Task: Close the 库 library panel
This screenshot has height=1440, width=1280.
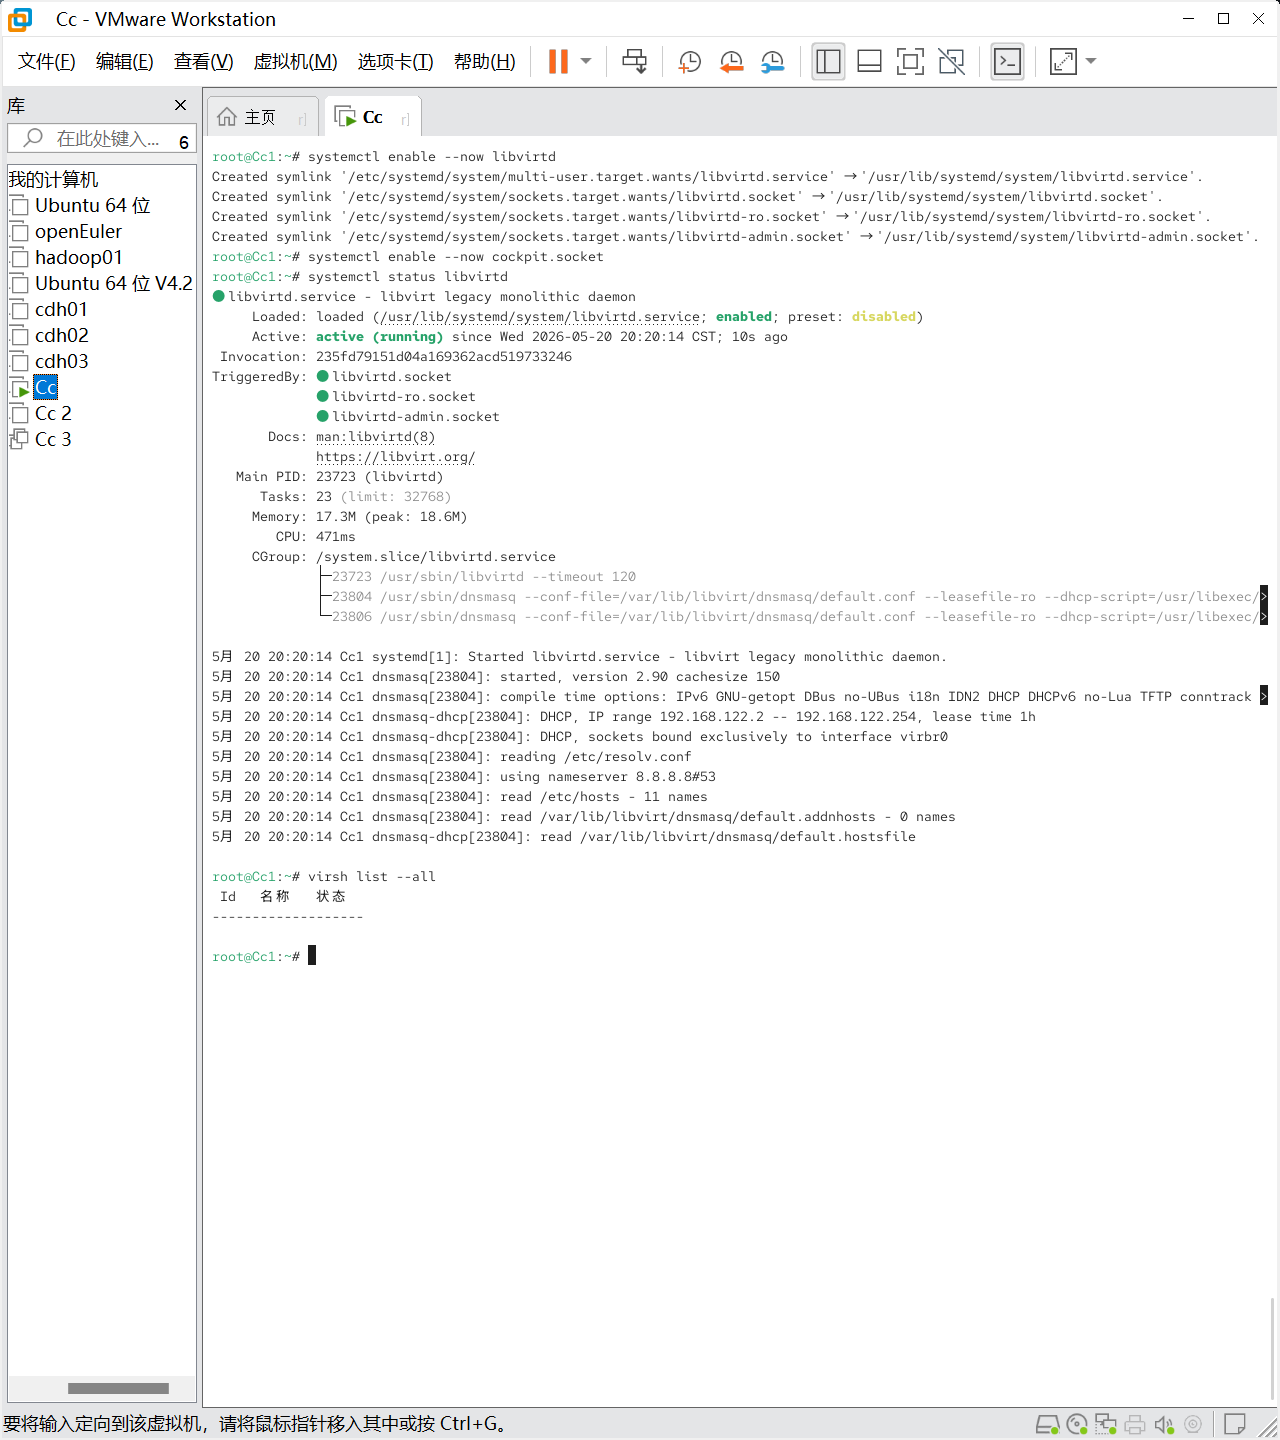Action: click(180, 105)
